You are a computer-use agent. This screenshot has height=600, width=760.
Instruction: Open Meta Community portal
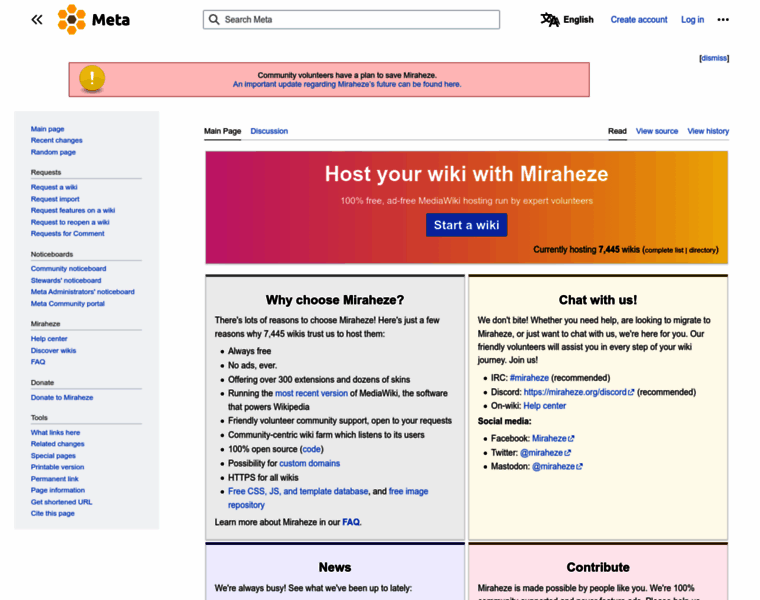(68, 304)
